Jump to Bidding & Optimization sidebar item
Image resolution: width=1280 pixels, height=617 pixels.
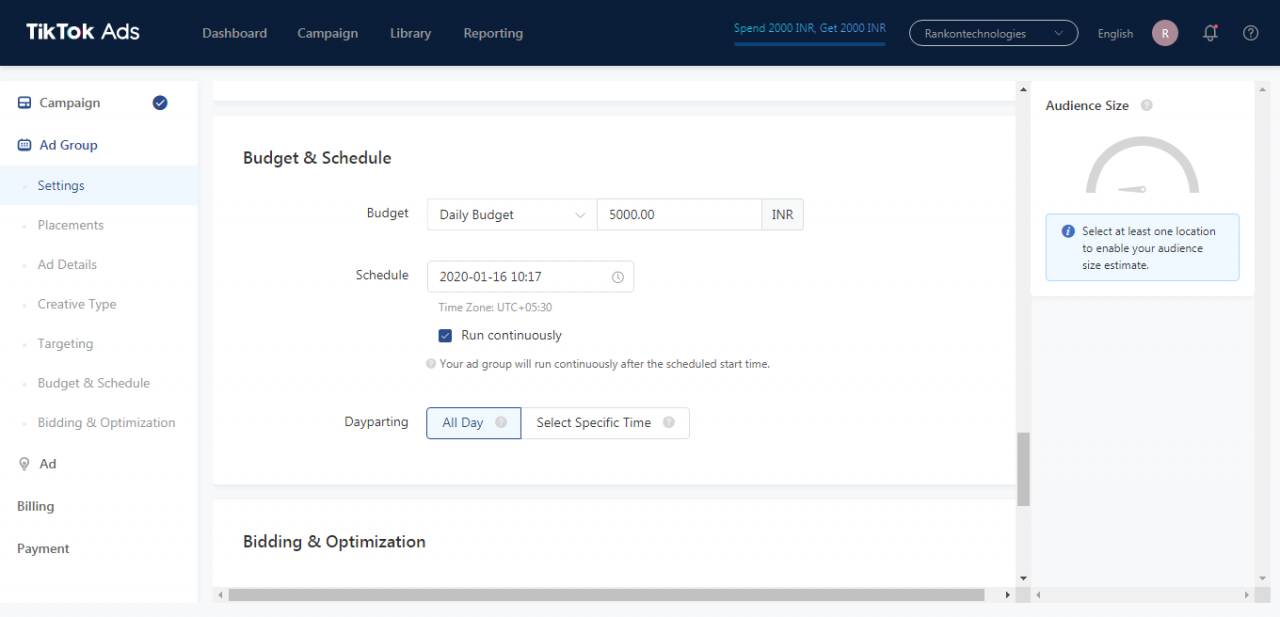[106, 422]
